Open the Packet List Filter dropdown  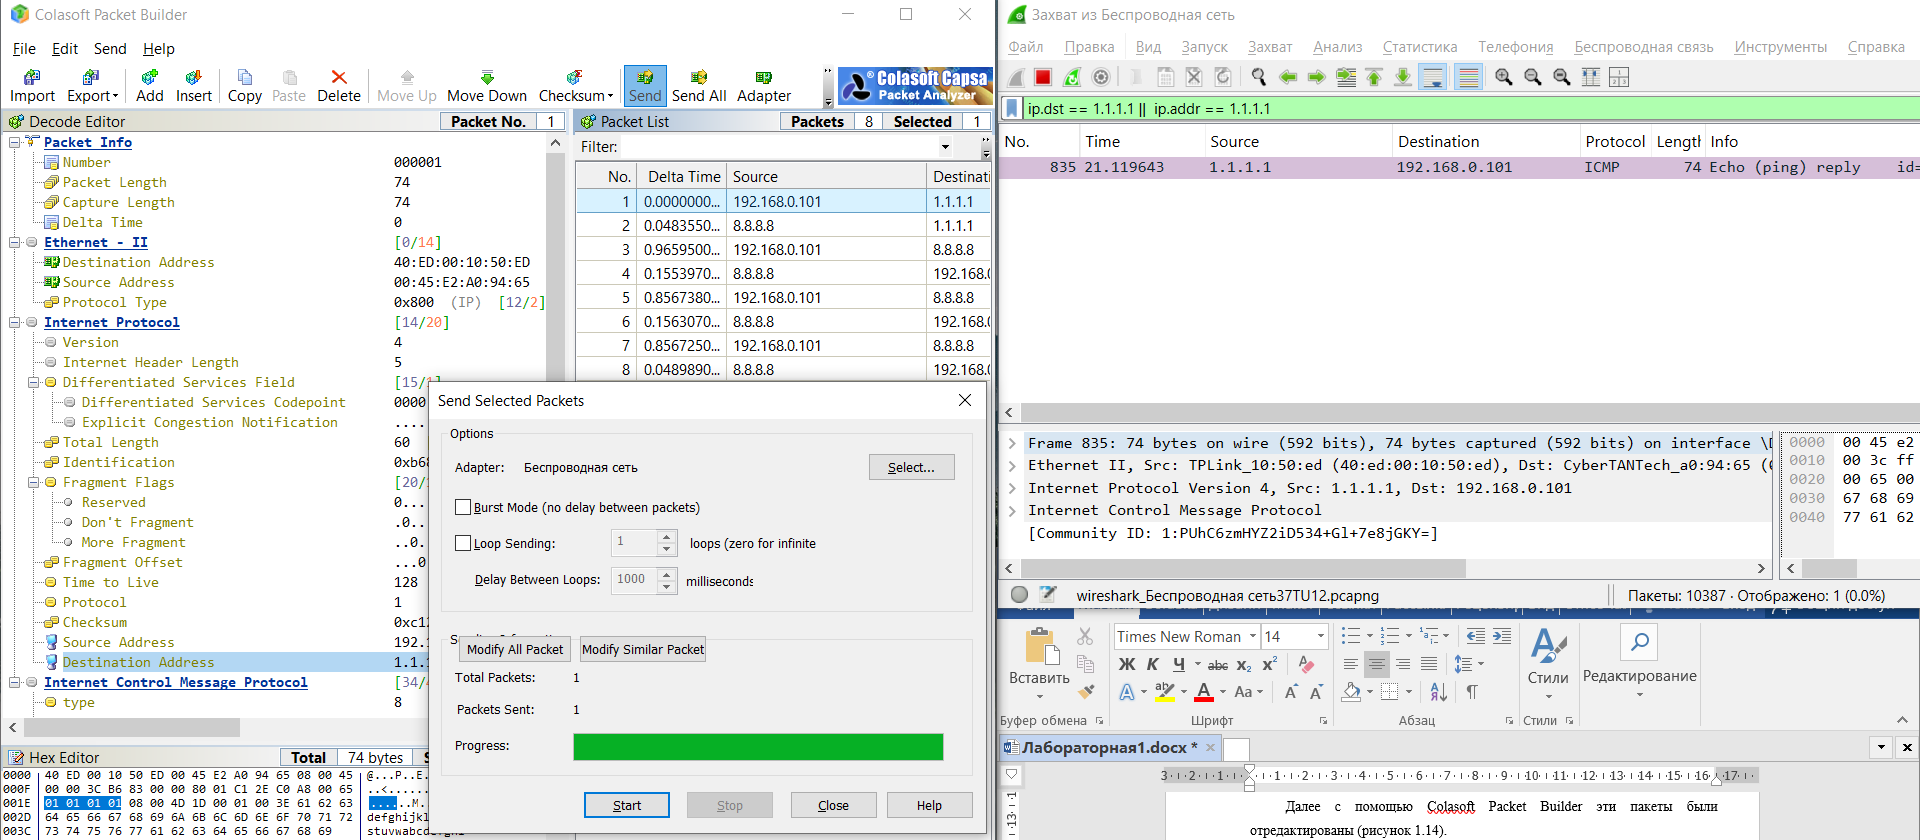tap(945, 147)
